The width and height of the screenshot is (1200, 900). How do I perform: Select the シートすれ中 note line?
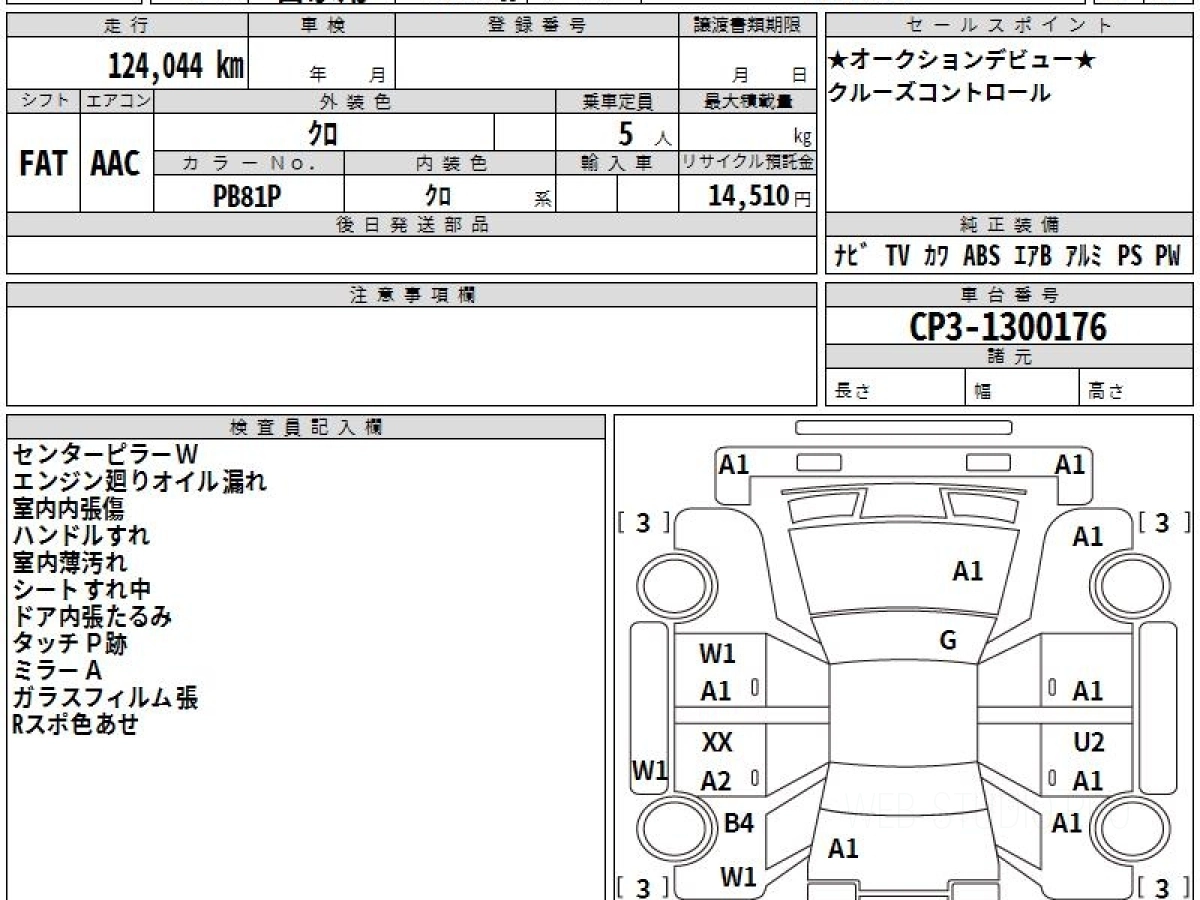point(81,590)
